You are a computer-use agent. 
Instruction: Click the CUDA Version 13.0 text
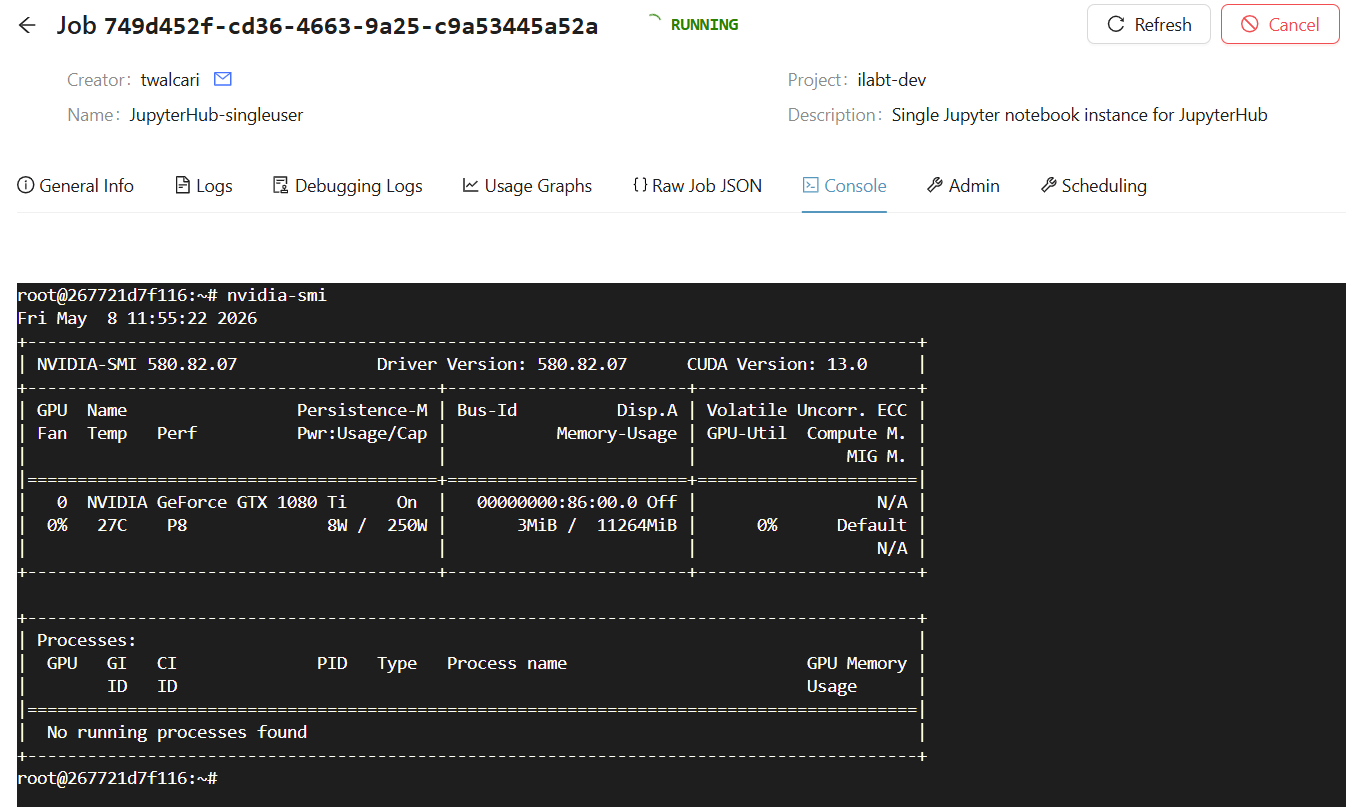pos(777,364)
